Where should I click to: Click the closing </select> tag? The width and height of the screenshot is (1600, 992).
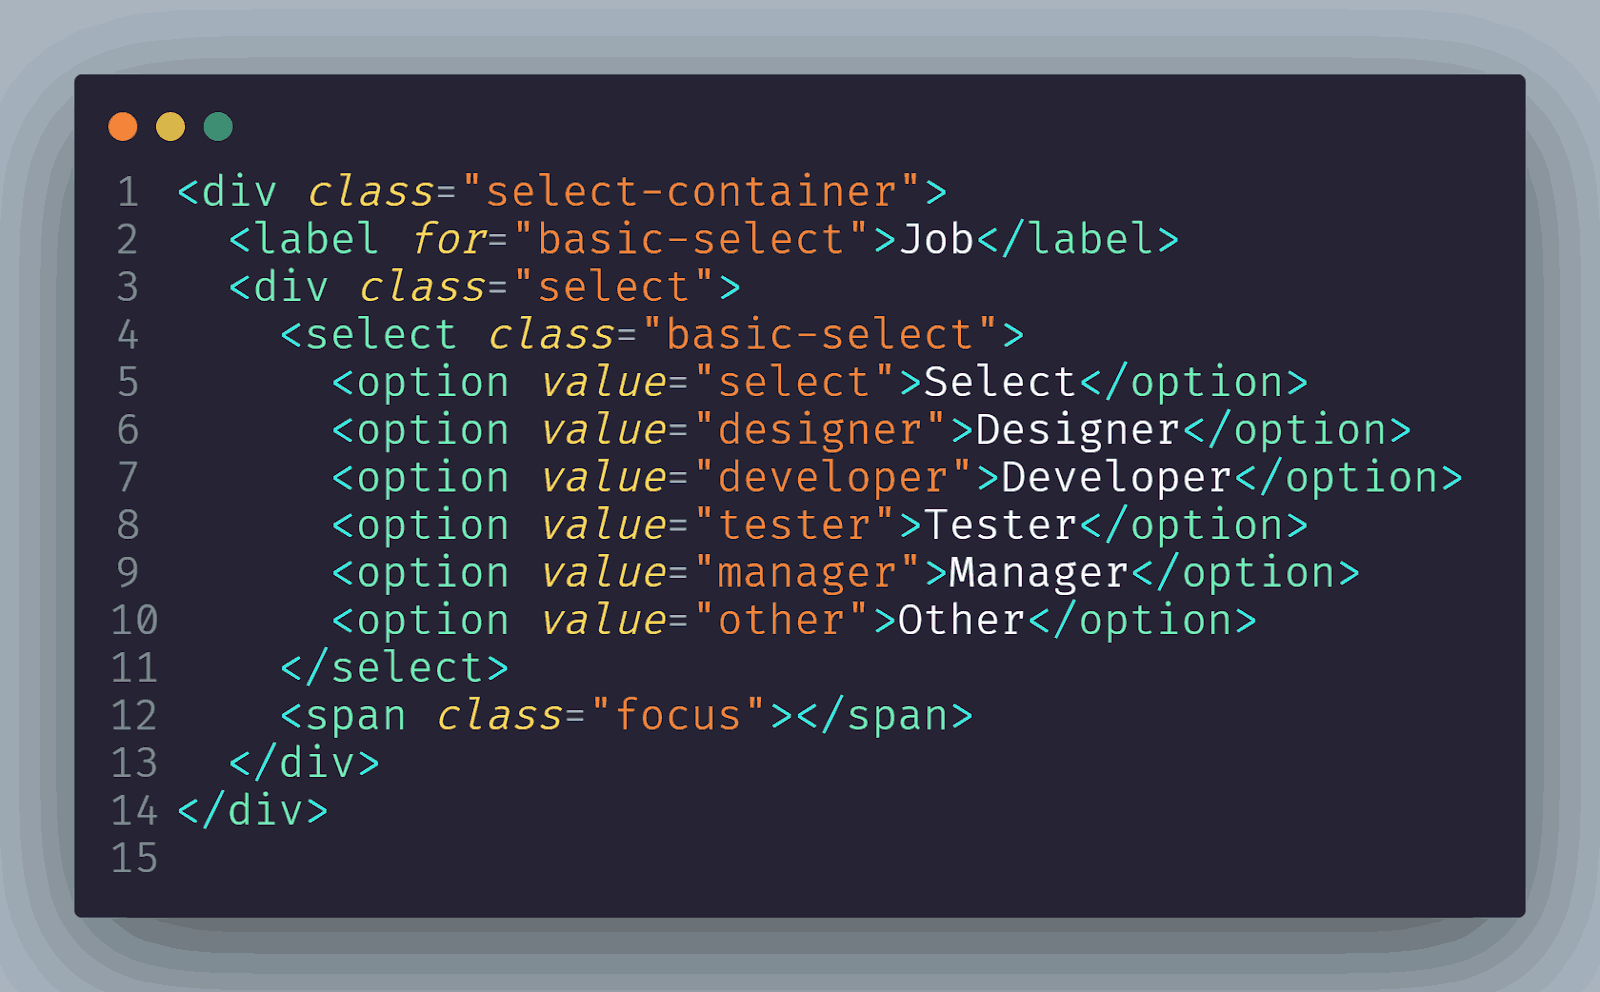point(394,668)
